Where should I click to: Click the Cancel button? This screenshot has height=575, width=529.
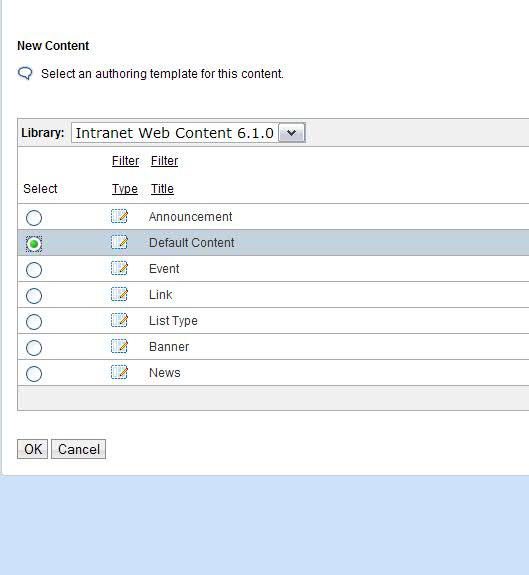(78, 449)
